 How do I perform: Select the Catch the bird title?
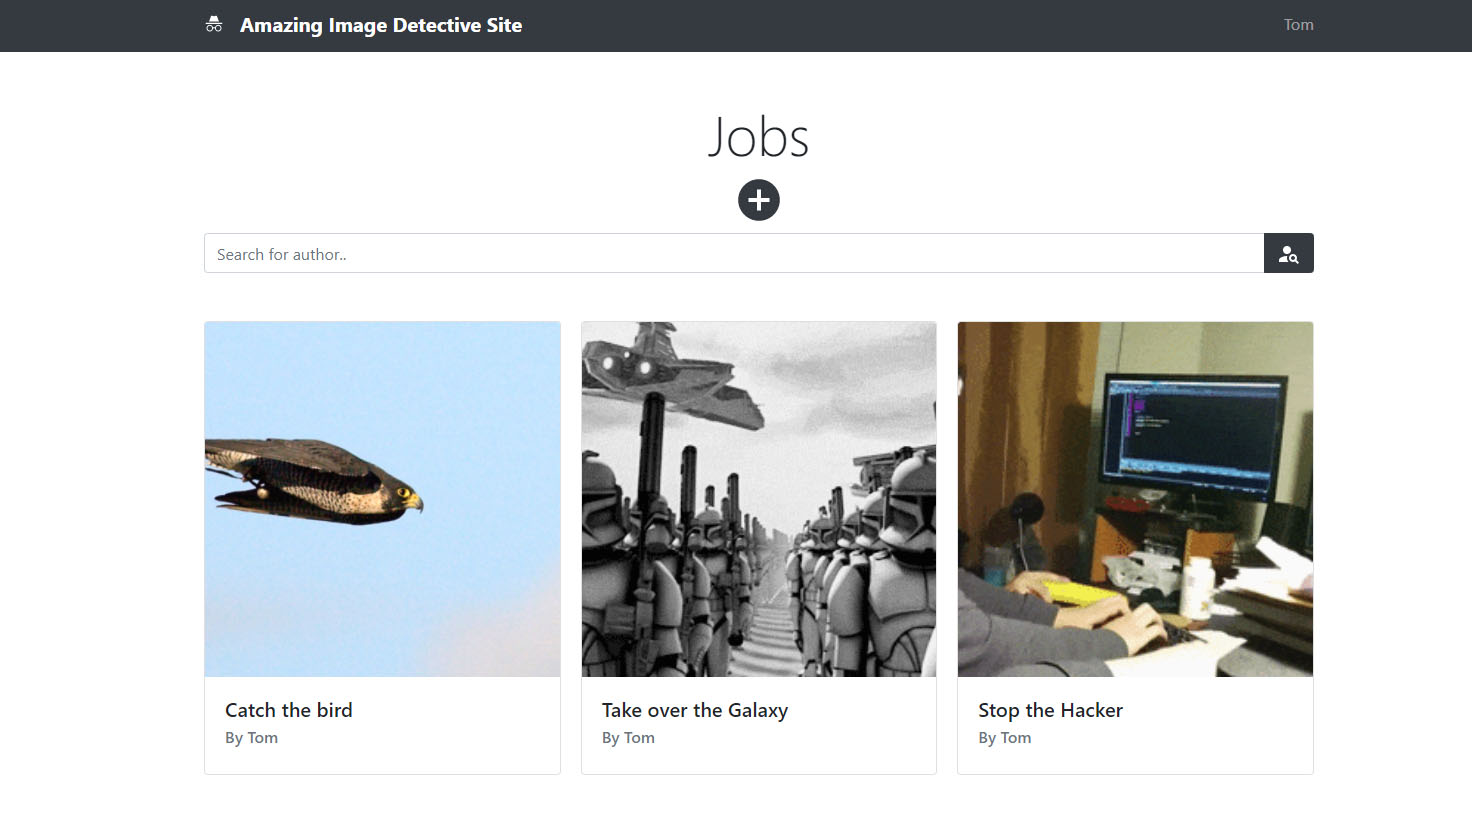coord(289,710)
